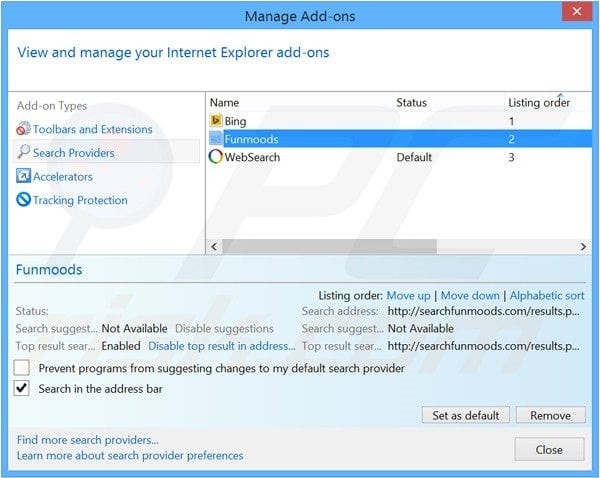Select the Funmoods row name
Screen dimensions: 600x478
click(x=251, y=139)
